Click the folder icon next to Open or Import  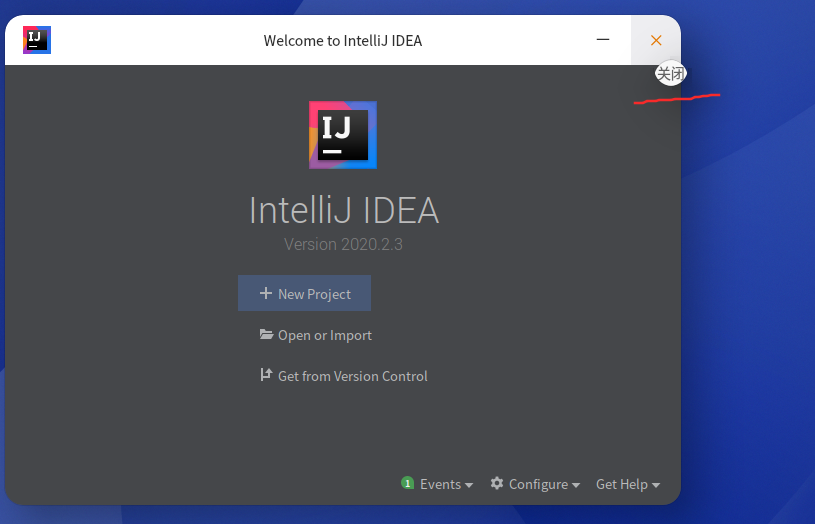click(266, 335)
